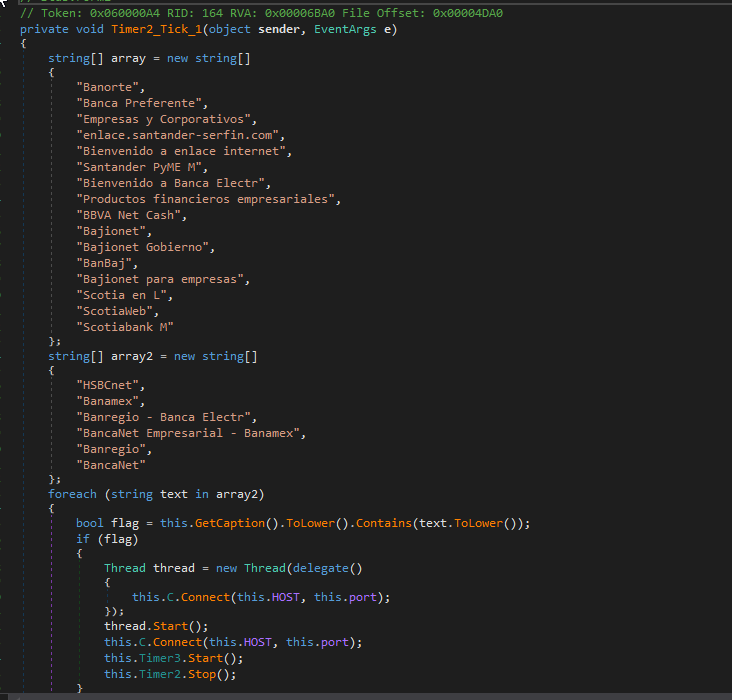Click the "BBVA Net Cash" string
The width and height of the screenshot is (732, 700).
pyautogui.click(x=128, y=215)
